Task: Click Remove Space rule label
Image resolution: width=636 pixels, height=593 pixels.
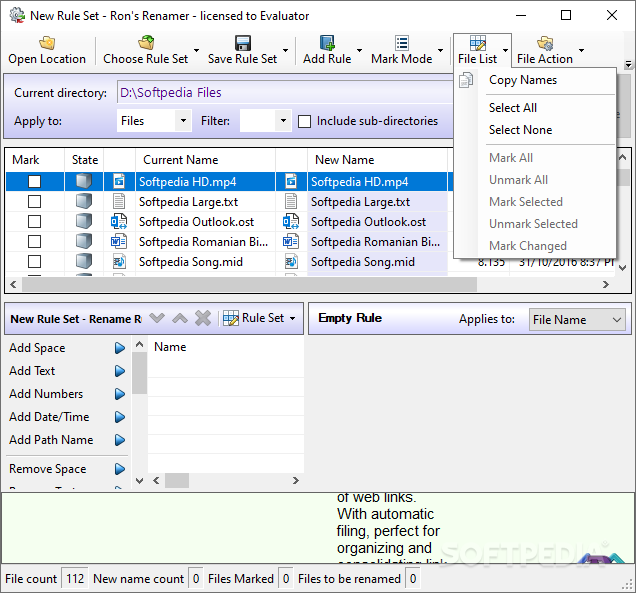Action: coord(47,469)
